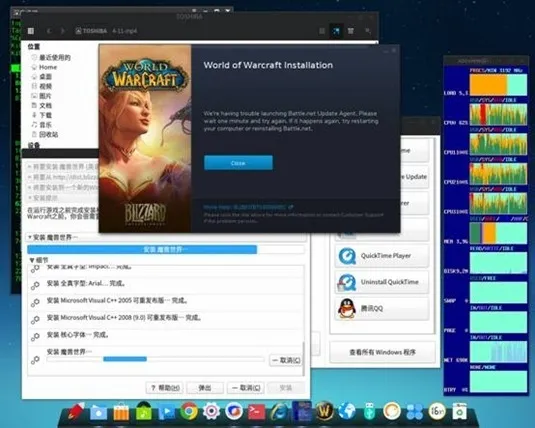Click 取消(C) at the installer bottom

(x=246, y=388)
